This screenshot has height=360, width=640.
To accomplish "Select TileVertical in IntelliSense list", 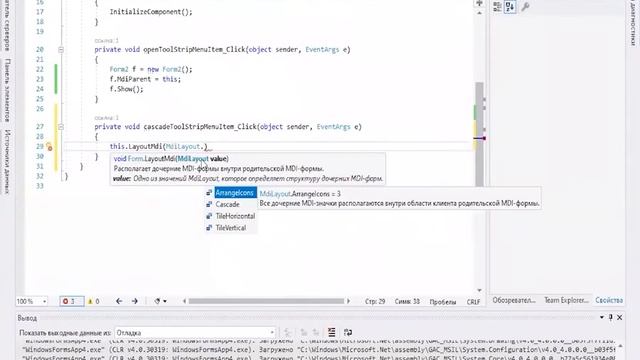I will point(231,228).
